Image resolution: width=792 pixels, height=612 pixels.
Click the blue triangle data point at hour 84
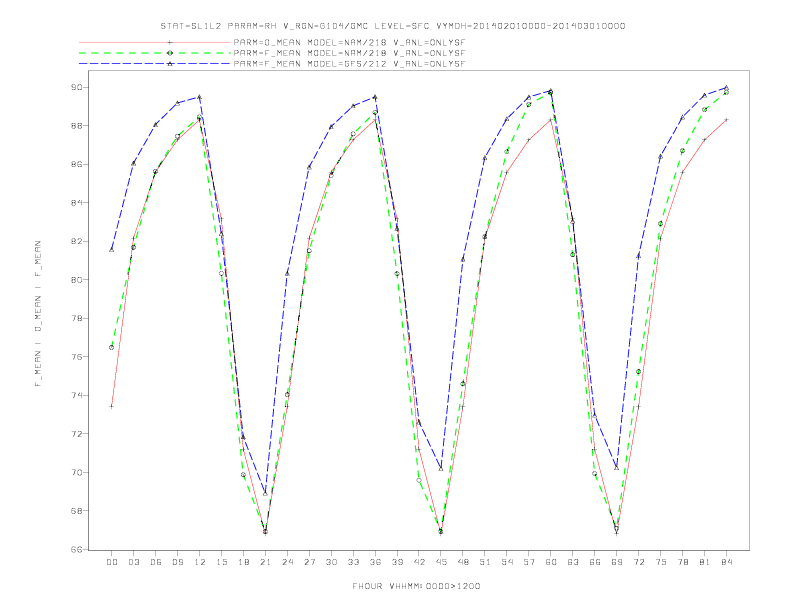pos(726,87)
